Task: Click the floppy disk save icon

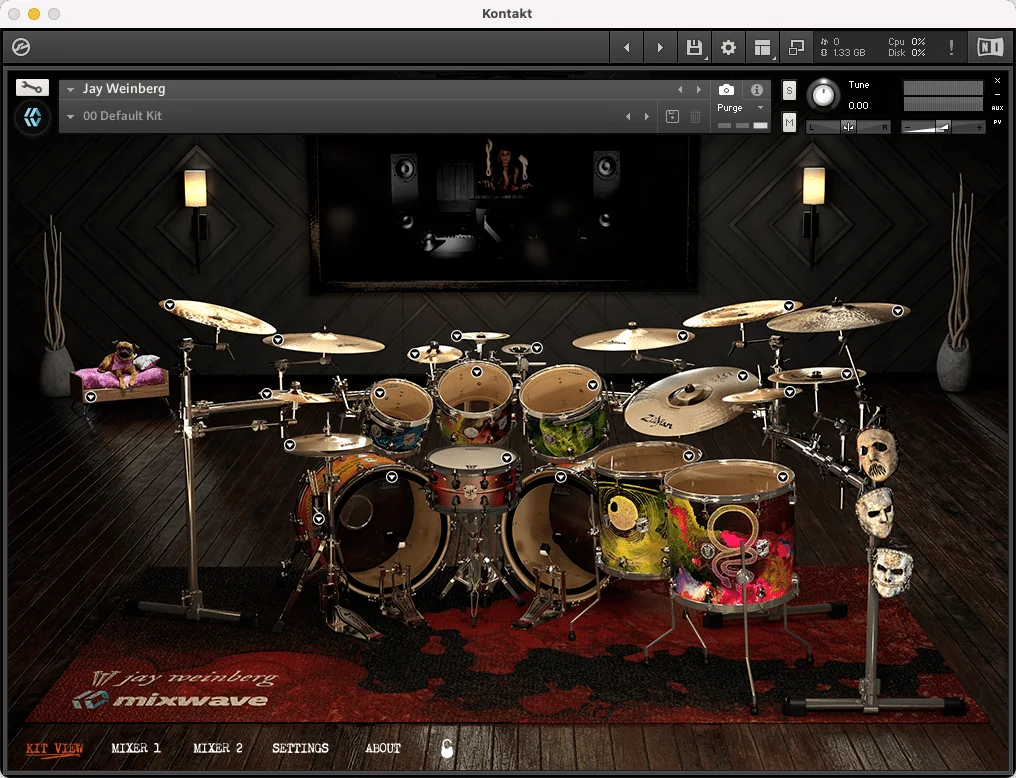Action: click(694, 47)
